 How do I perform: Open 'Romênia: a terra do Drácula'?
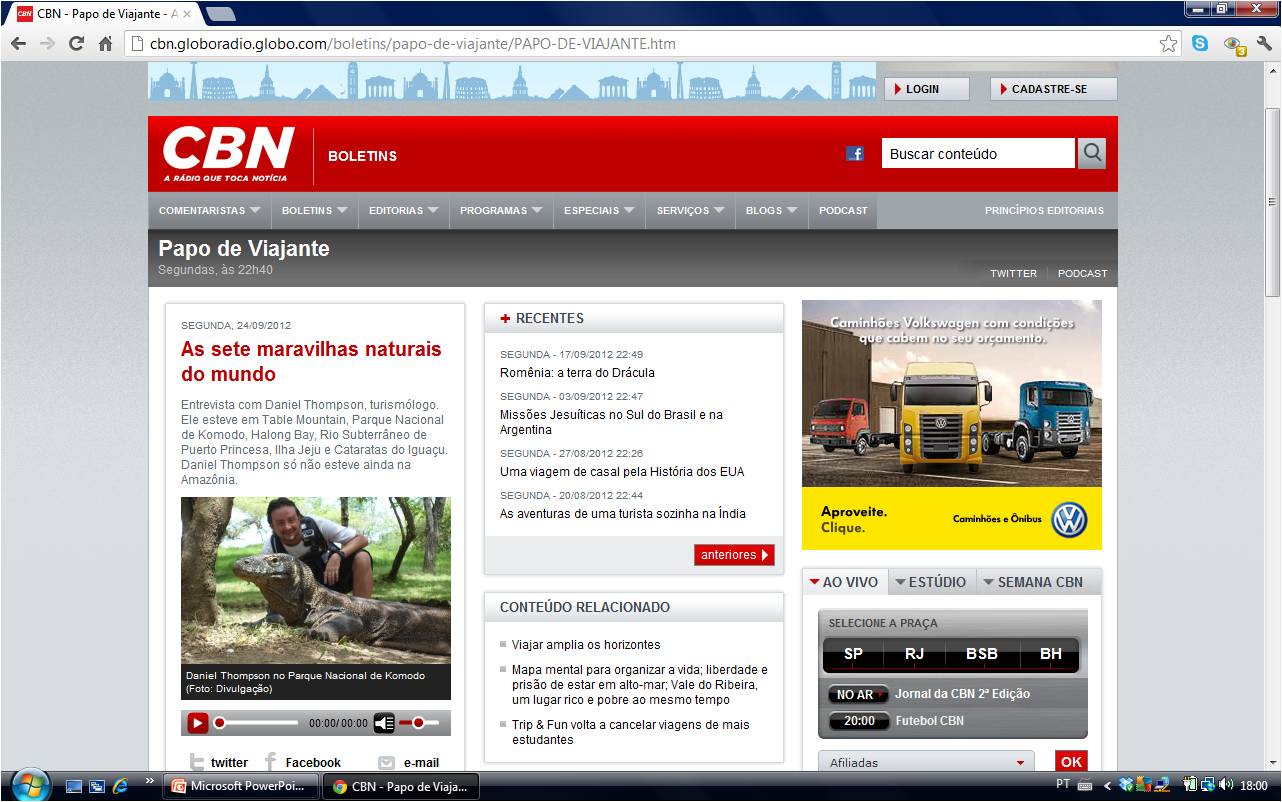[x=577, y=373]
